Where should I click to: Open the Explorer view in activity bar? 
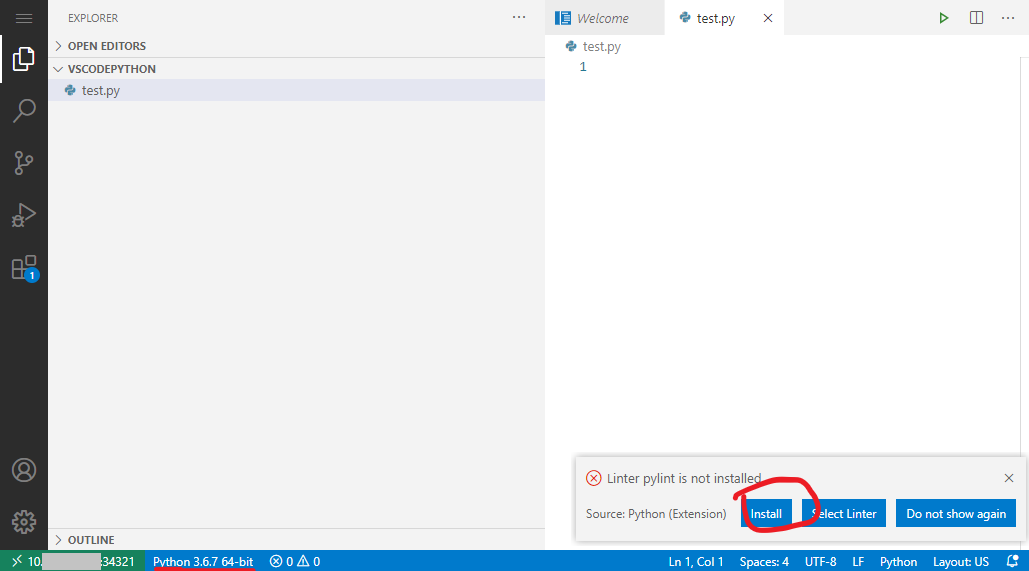pos(24,59)
